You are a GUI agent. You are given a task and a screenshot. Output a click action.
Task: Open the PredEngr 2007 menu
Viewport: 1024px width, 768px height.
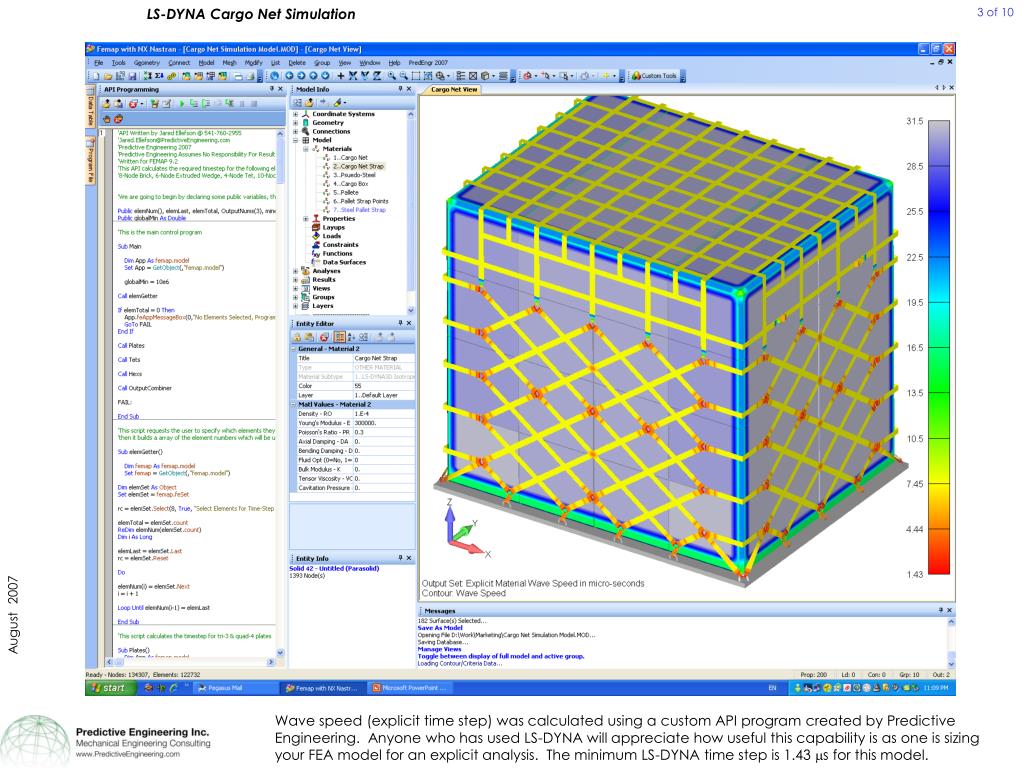pos(428,63)
